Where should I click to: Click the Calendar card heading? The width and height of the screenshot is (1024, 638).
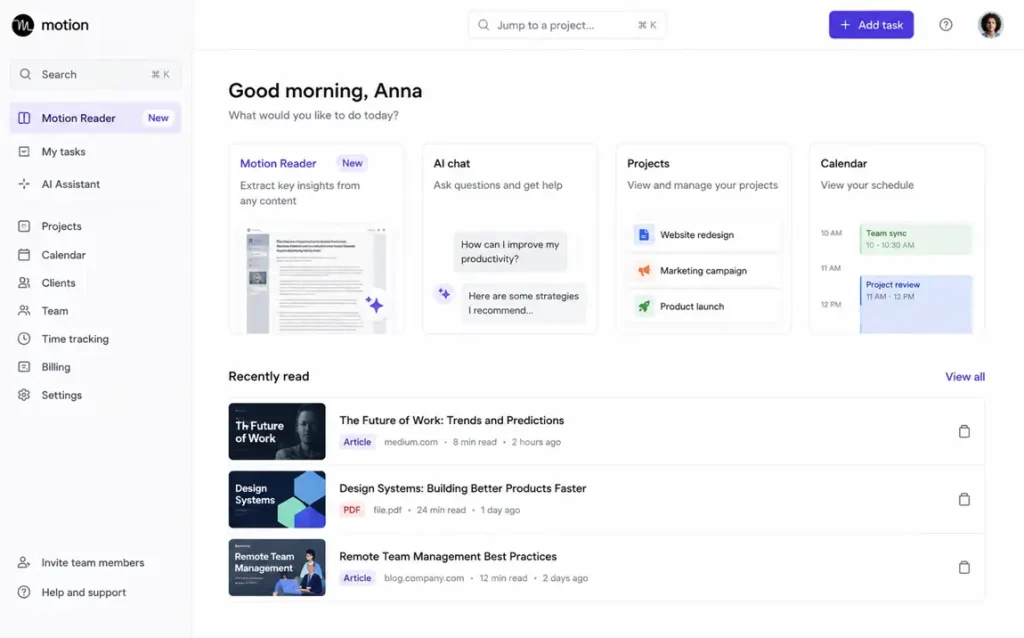844,163
